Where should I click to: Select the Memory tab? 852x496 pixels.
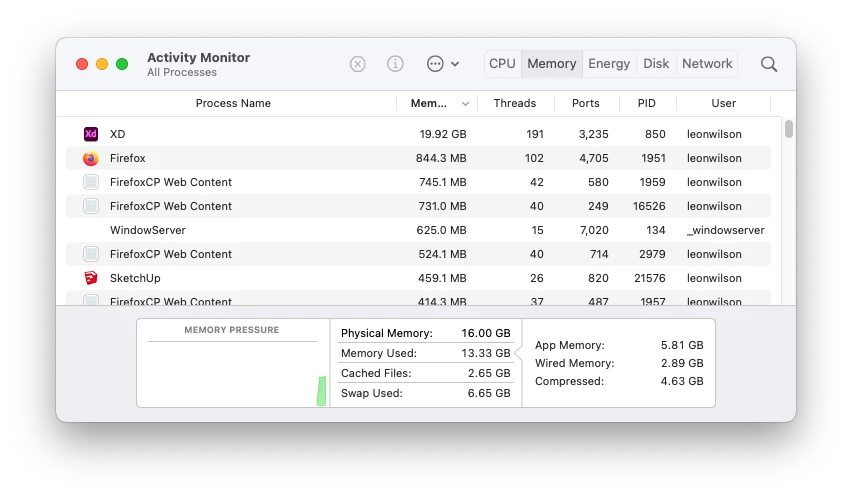tap(552, 64)
